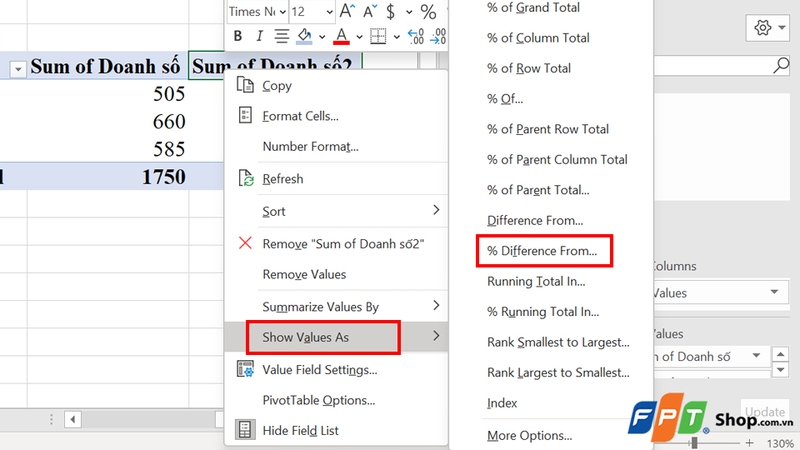The height and width of the screenshot is (450, 800).
Task: Apply accounting dollar format
Action: 391,11
